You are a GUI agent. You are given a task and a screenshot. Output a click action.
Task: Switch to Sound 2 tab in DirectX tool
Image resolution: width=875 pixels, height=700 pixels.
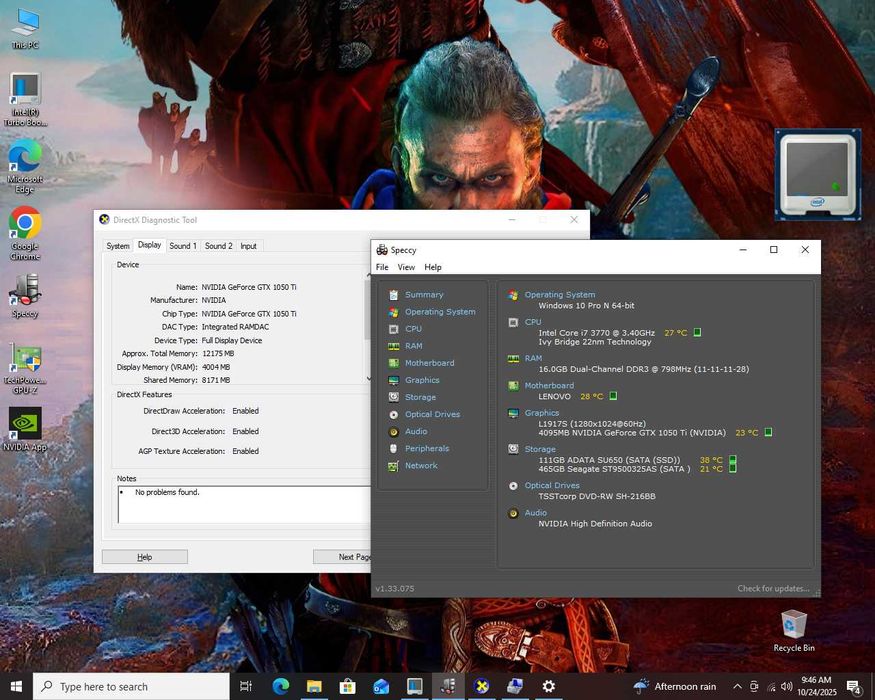click(x=218, y=246)
